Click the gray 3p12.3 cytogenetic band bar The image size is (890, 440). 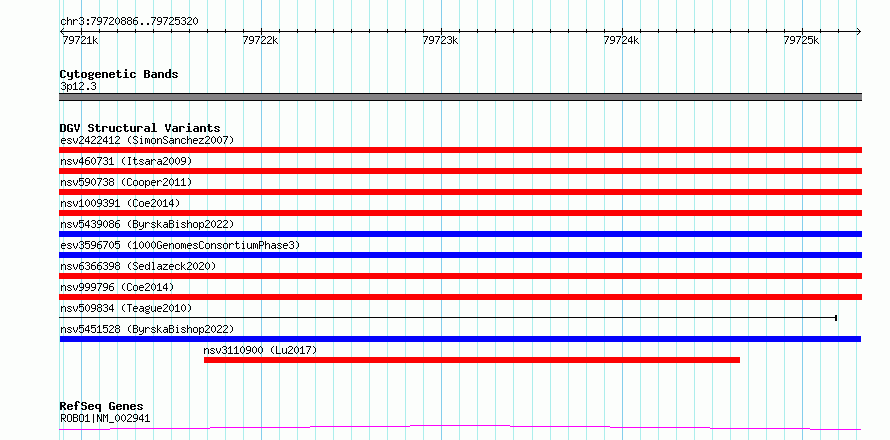click(x=460, y=97)
